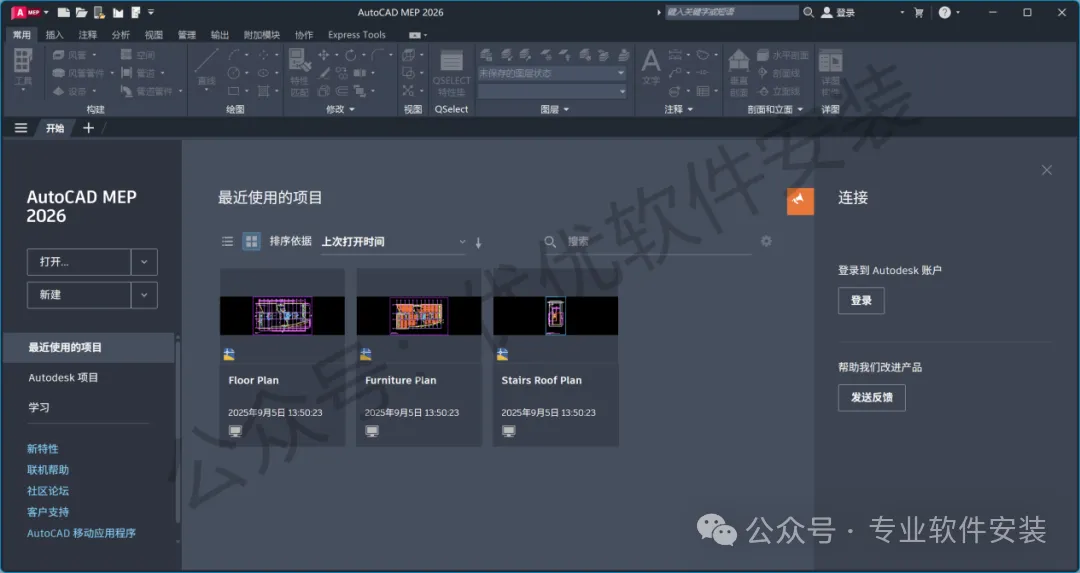The width and height of the screenshot is (1080, 573).
Task: Select 学习 (Learn) in left sidebar
Action: click(x=39, y=407)
